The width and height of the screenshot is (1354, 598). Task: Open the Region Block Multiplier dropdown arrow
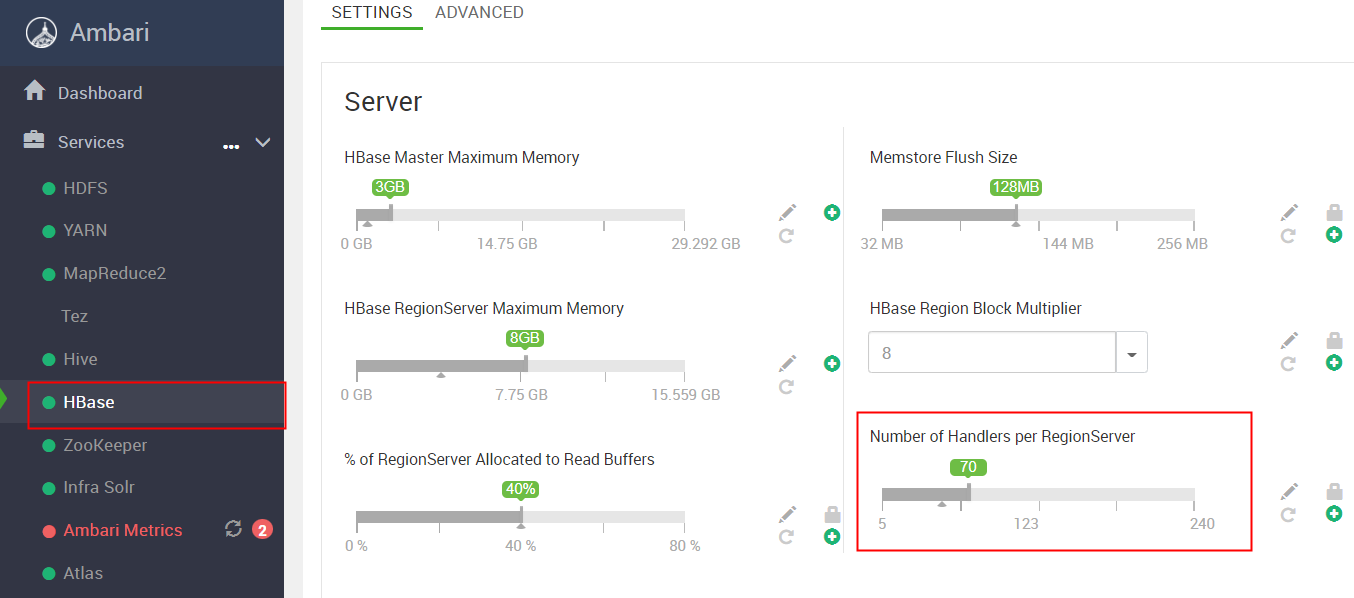[1132, 353]
